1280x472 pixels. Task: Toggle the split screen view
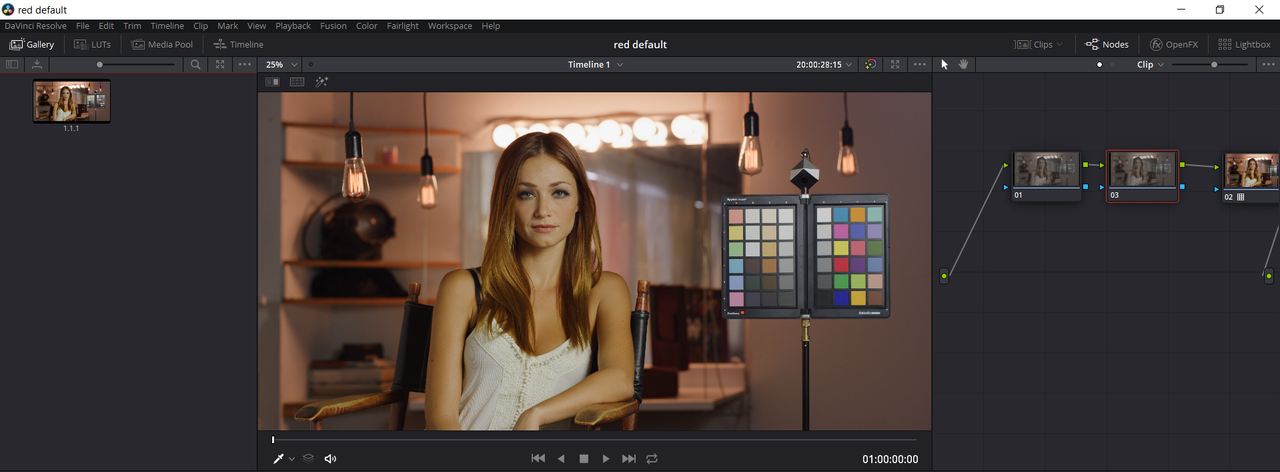tap(297, 82)
